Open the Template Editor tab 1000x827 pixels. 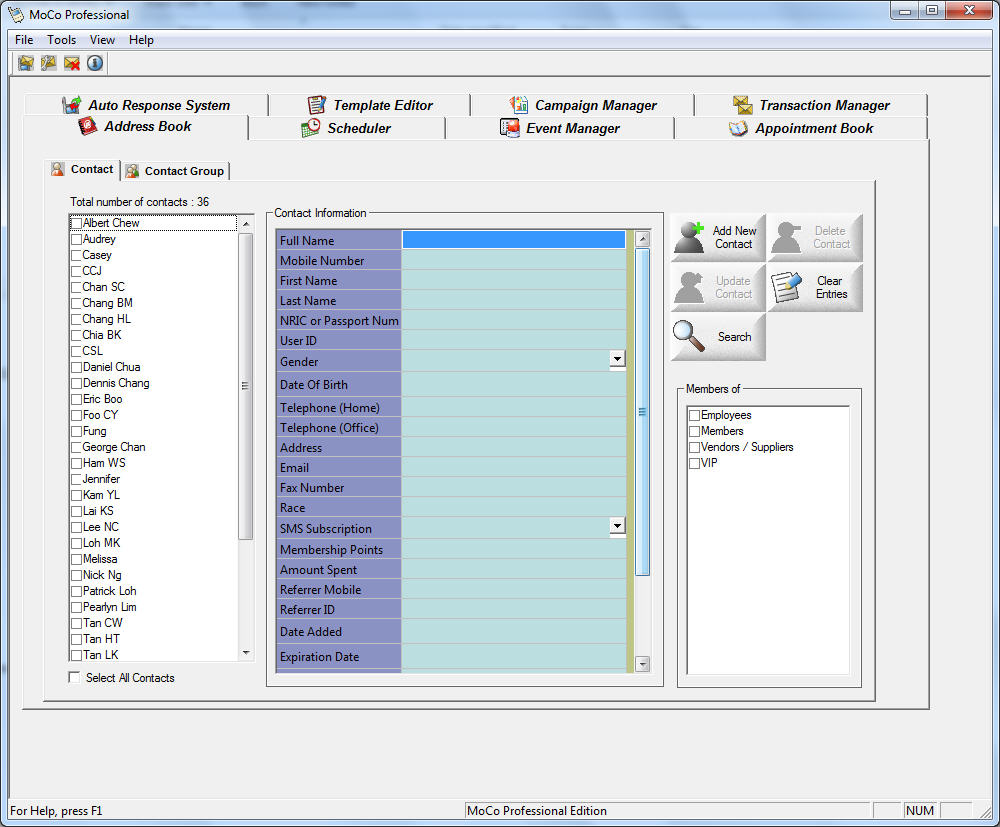click(370, 105)
